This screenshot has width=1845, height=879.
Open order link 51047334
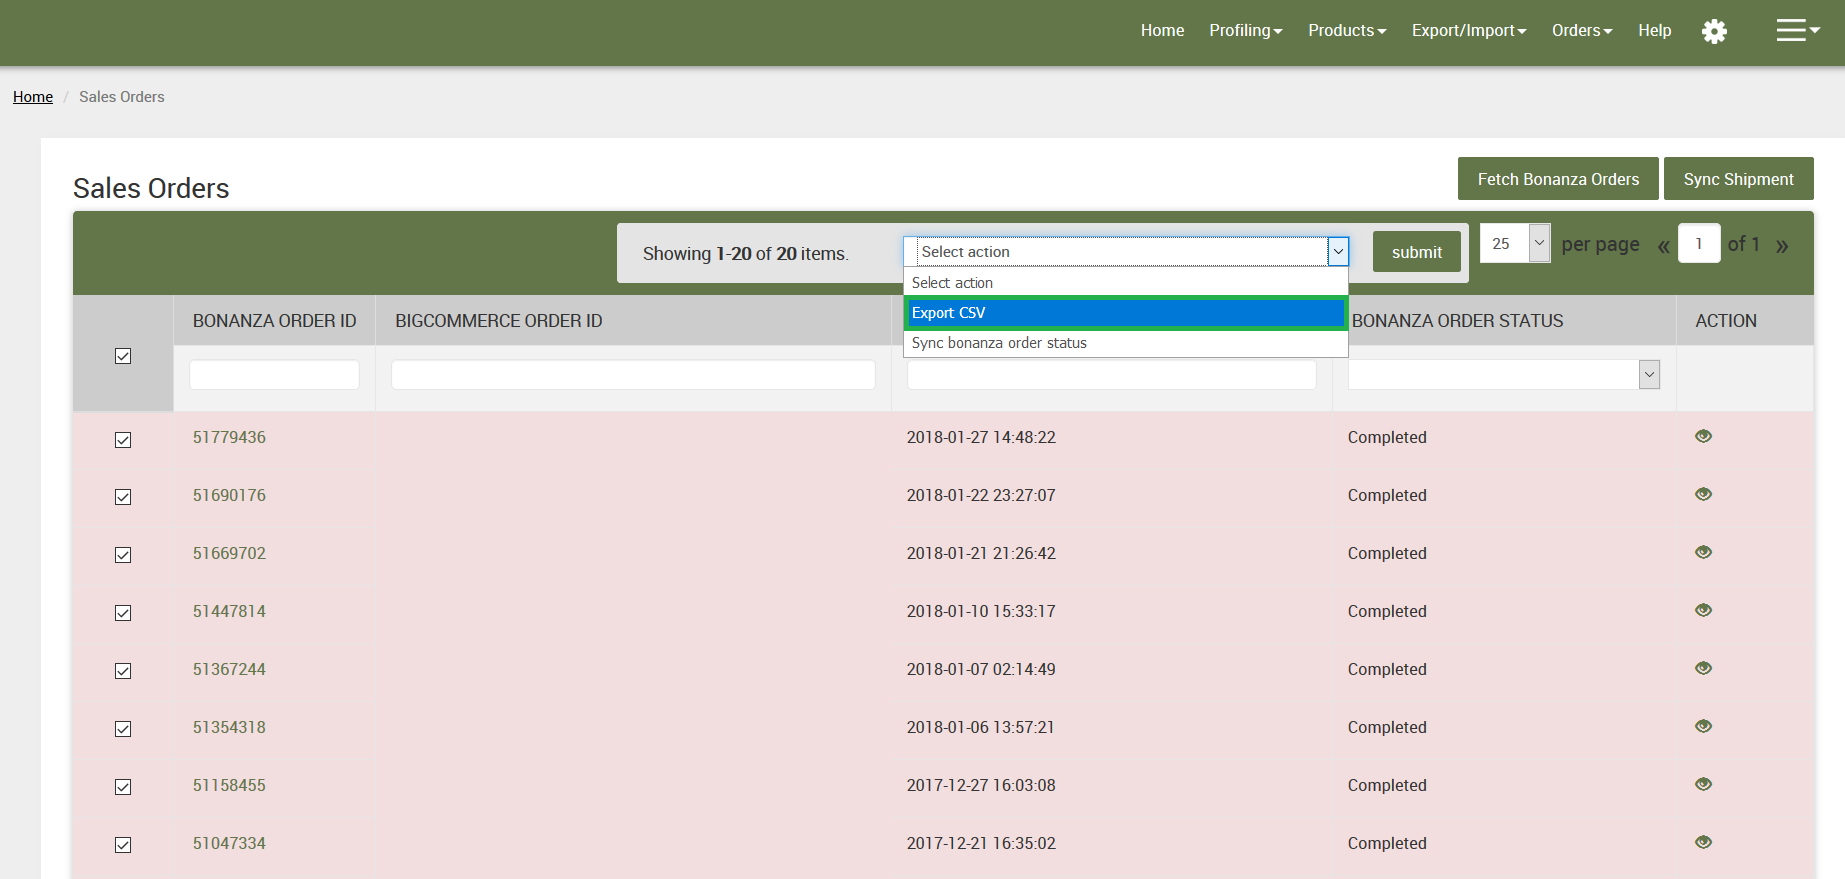(229, 843)
